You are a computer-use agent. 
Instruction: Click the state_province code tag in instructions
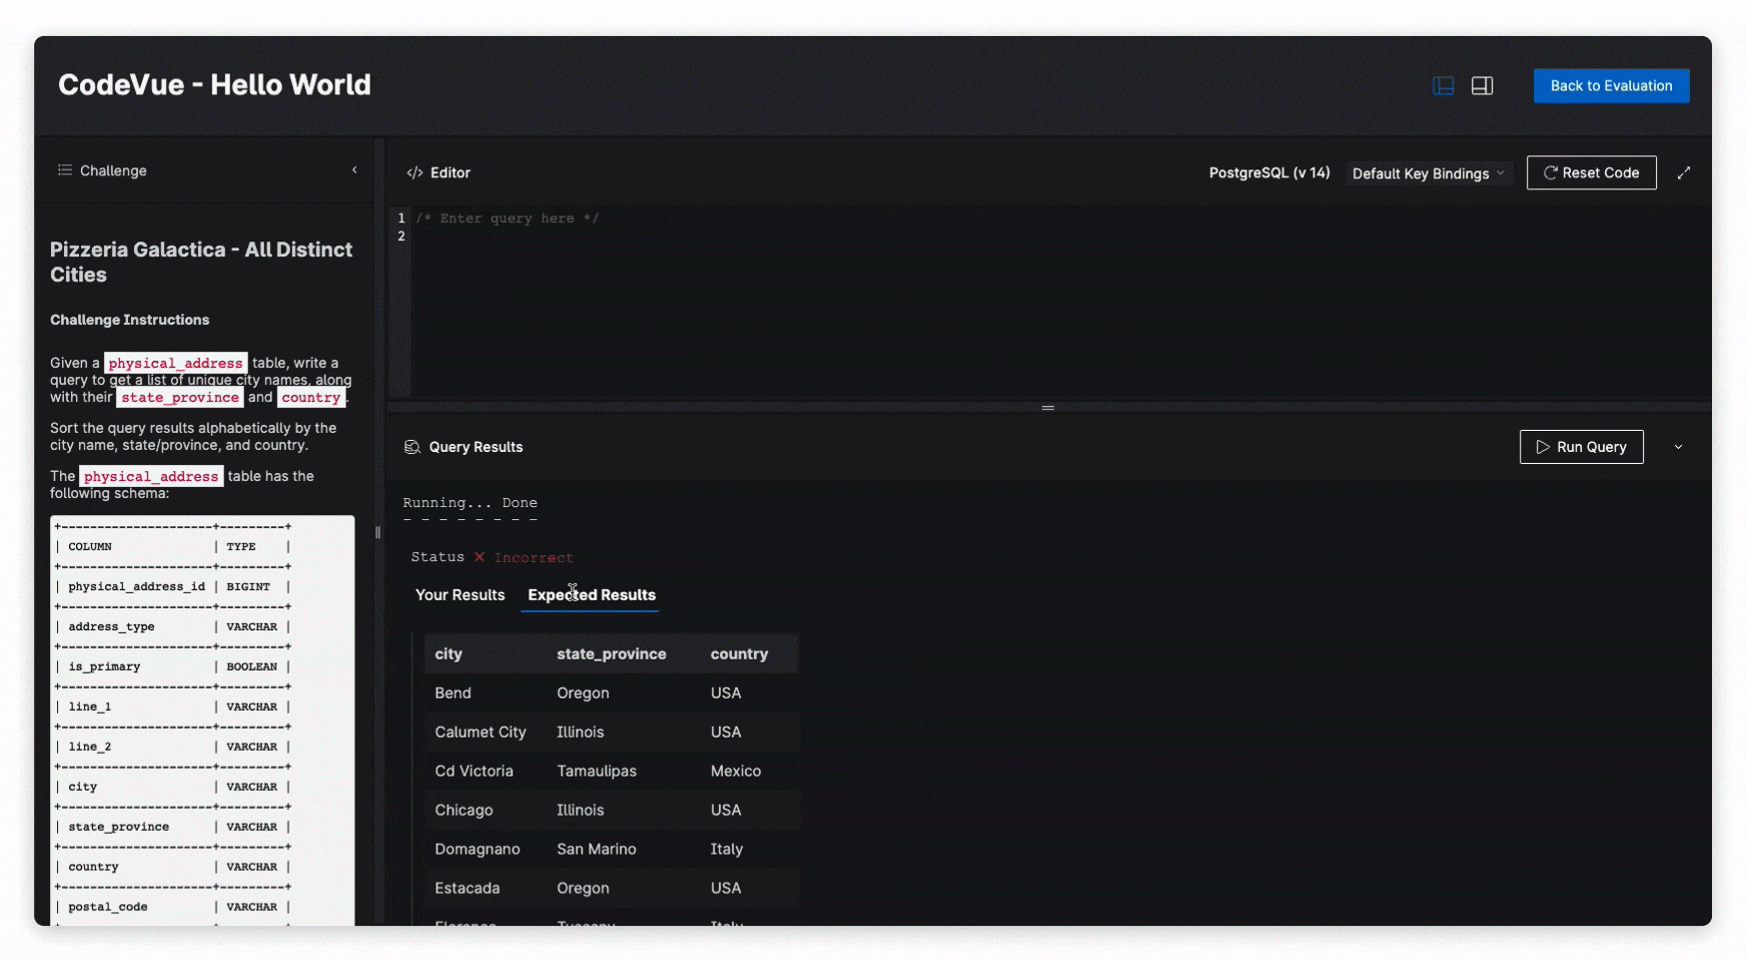tap(180, 398)
